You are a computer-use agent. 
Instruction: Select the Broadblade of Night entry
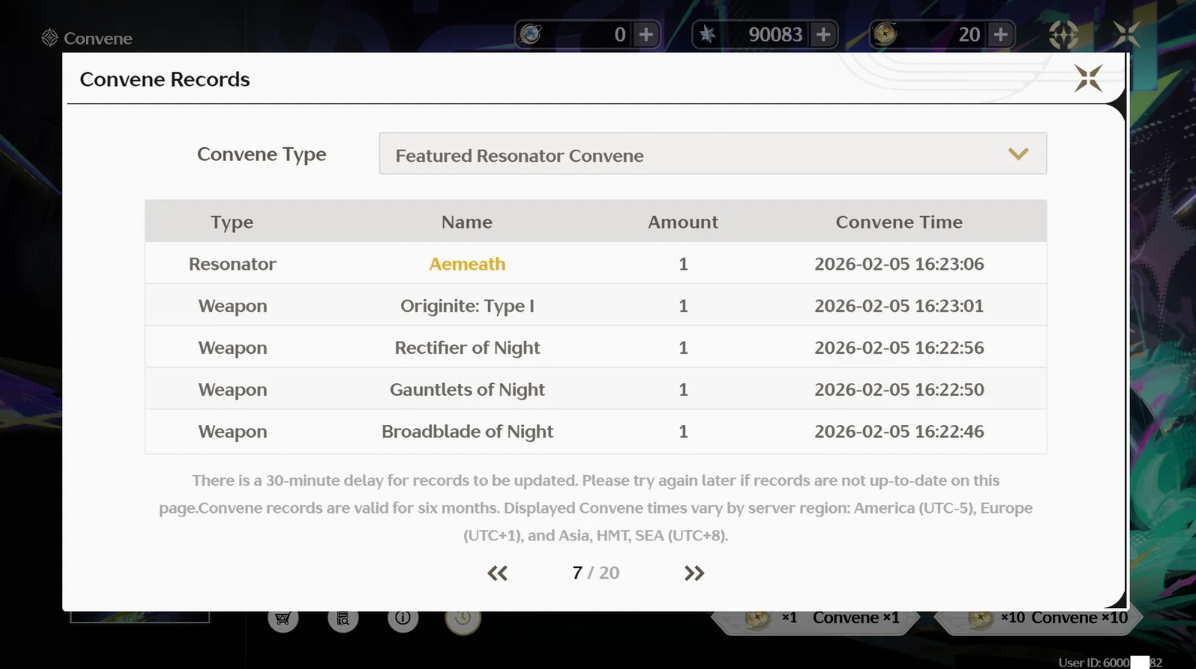click(467, 432)
